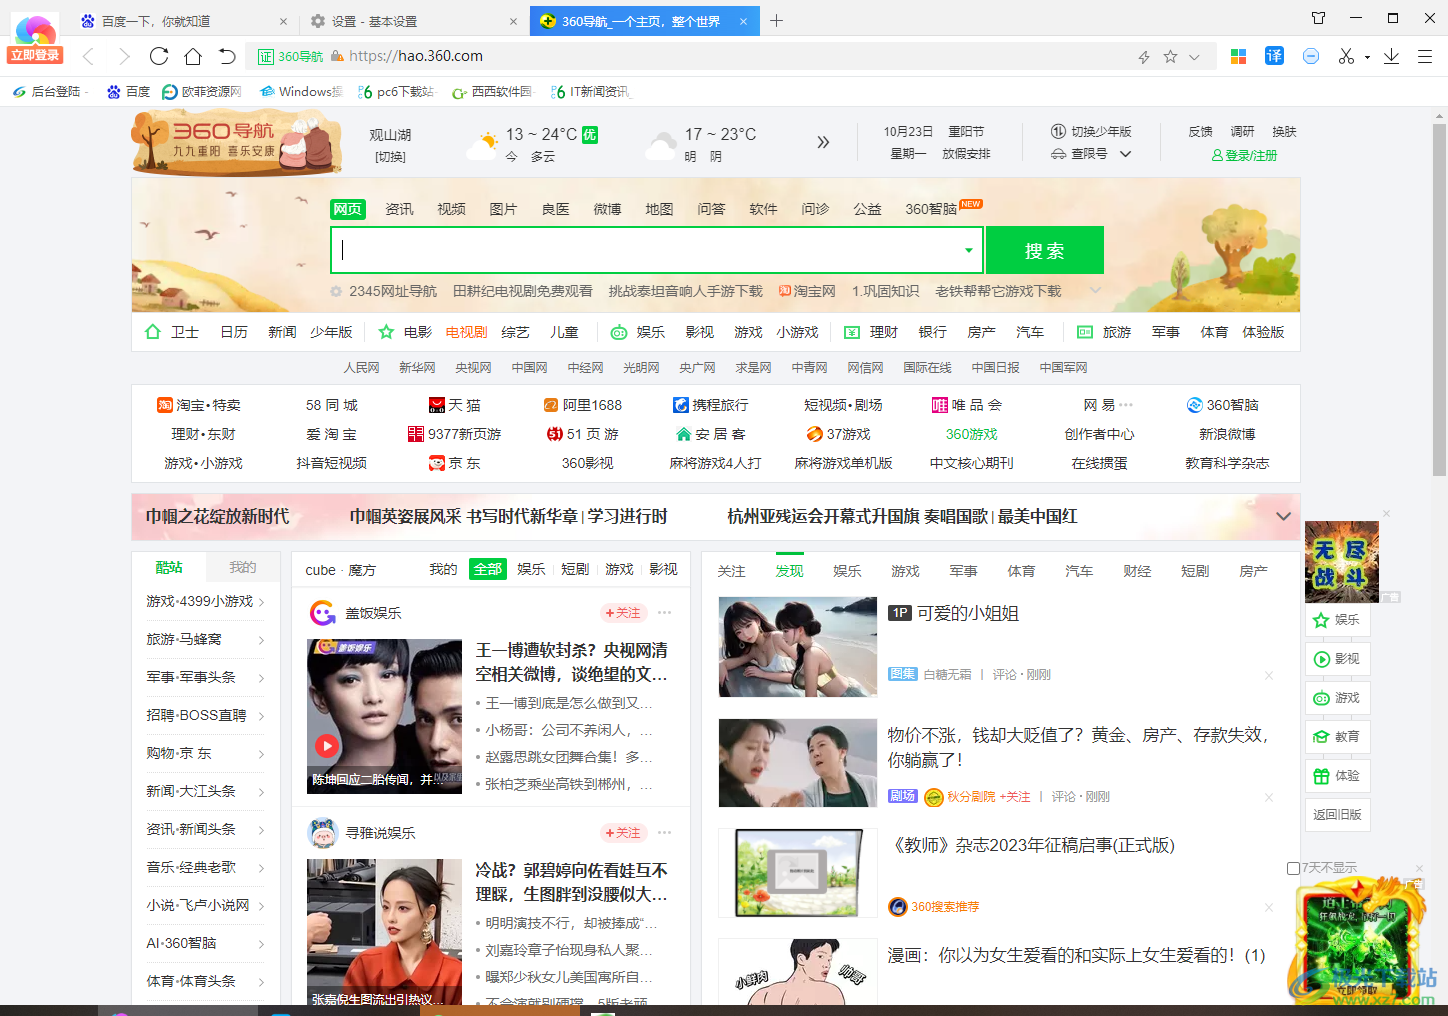Open the scissors screenshot tool
Viewport: 1448px width, 1016px height.
[x=1346, y=56]
